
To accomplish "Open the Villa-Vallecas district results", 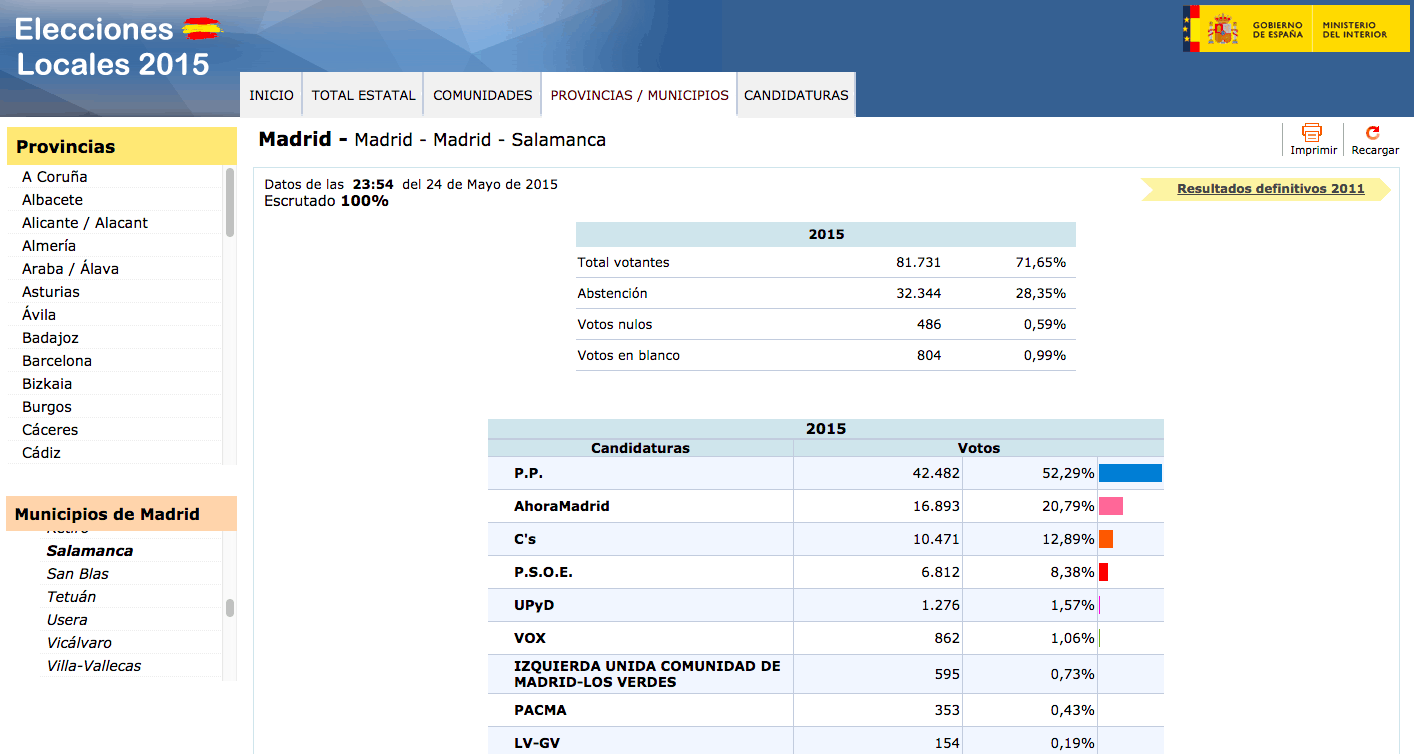I will 94,666.
